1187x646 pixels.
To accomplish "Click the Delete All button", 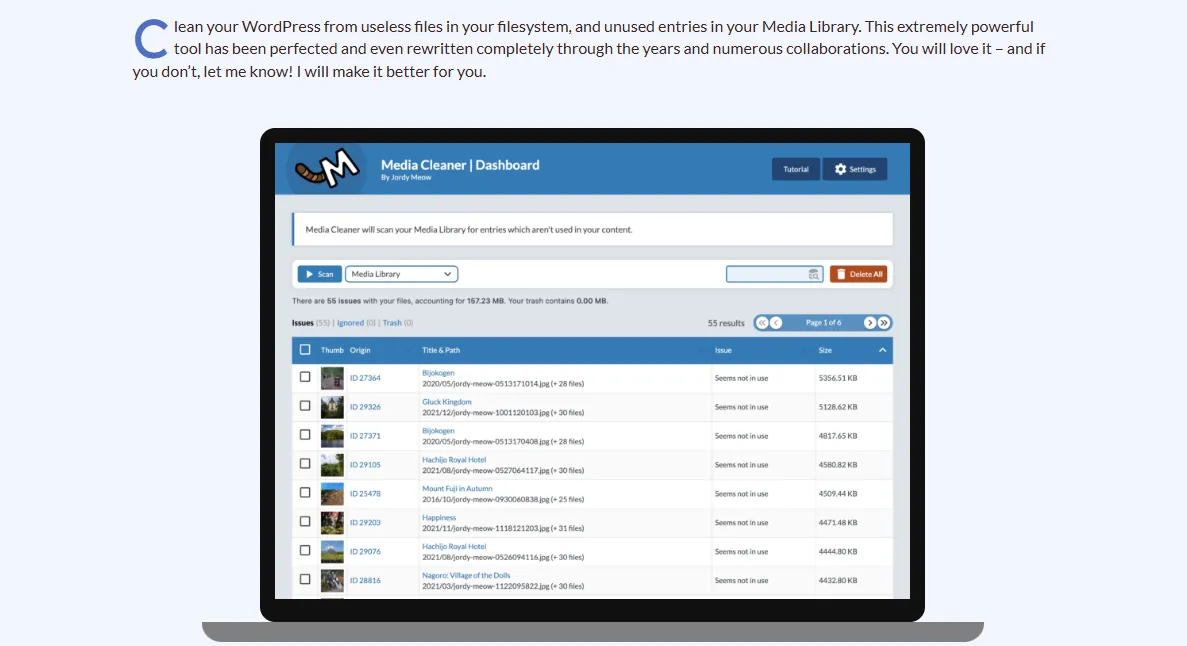I will click(858, 274).
